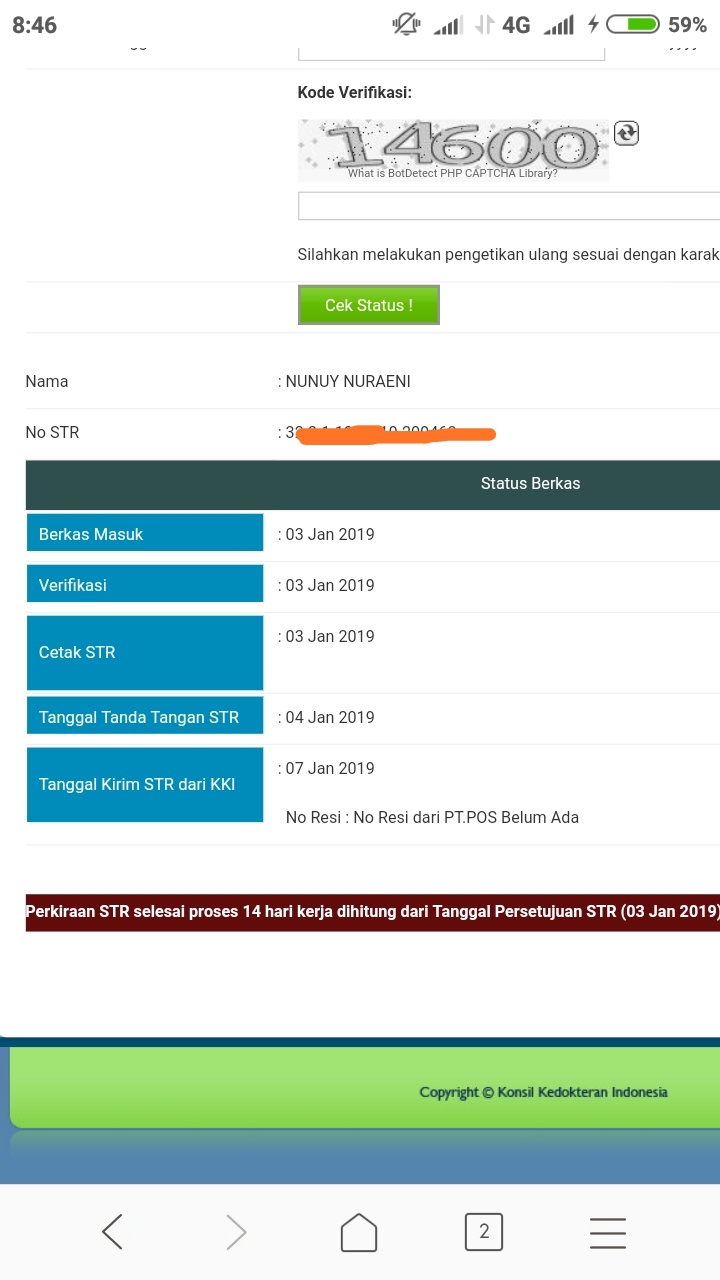Select the Tanggal Tanda Tangan STR row
This screenshot has height=1280, width=720.
pyautogui.click(x=145, y=716)
